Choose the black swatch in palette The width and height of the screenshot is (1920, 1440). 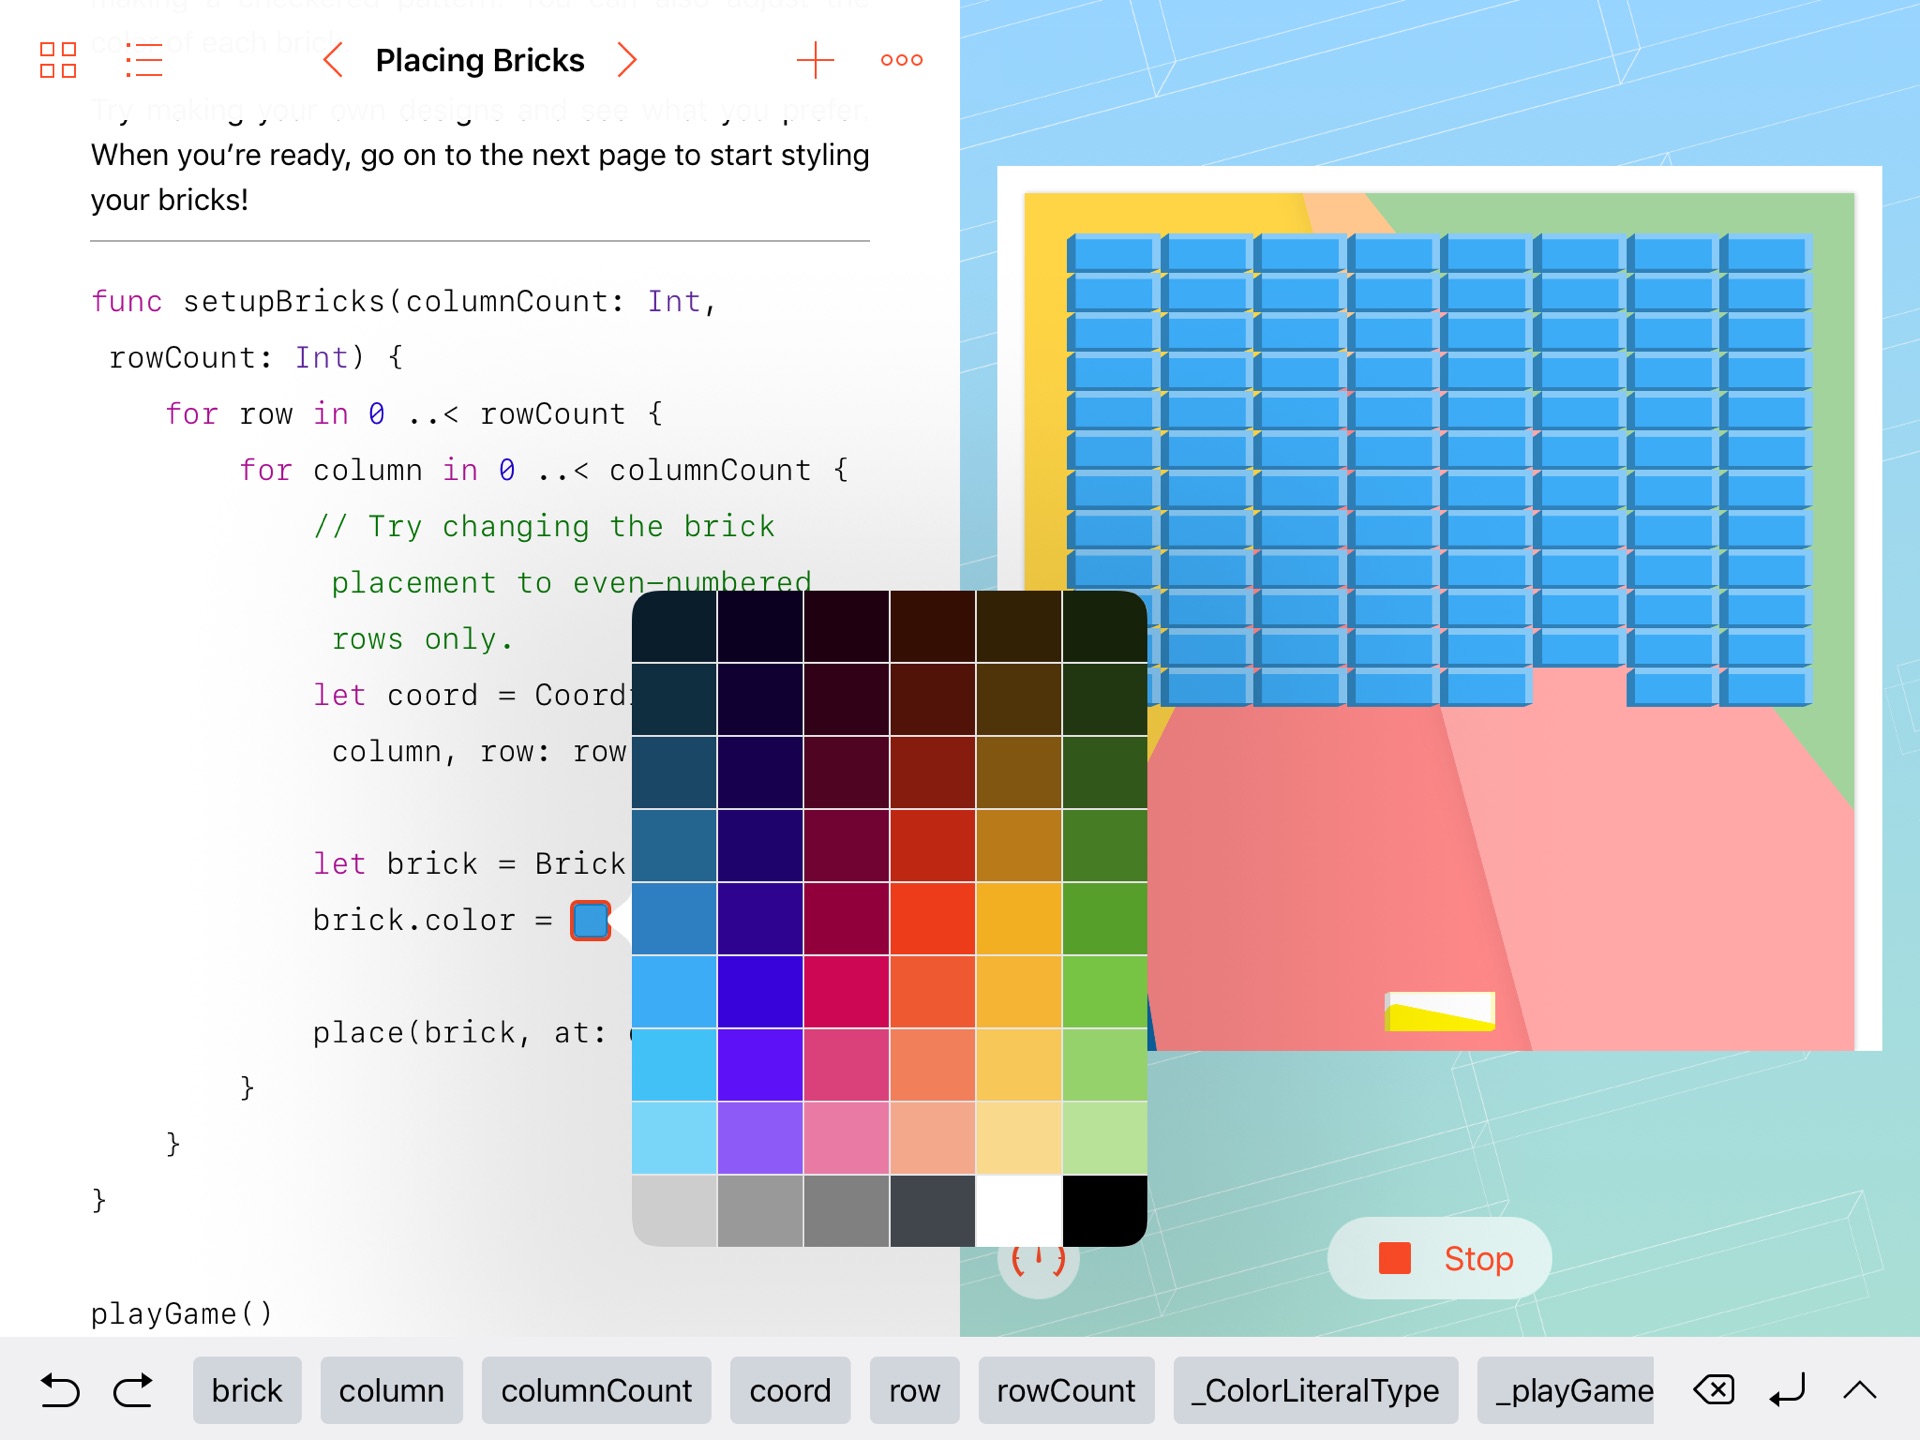coord(1104,1210)
